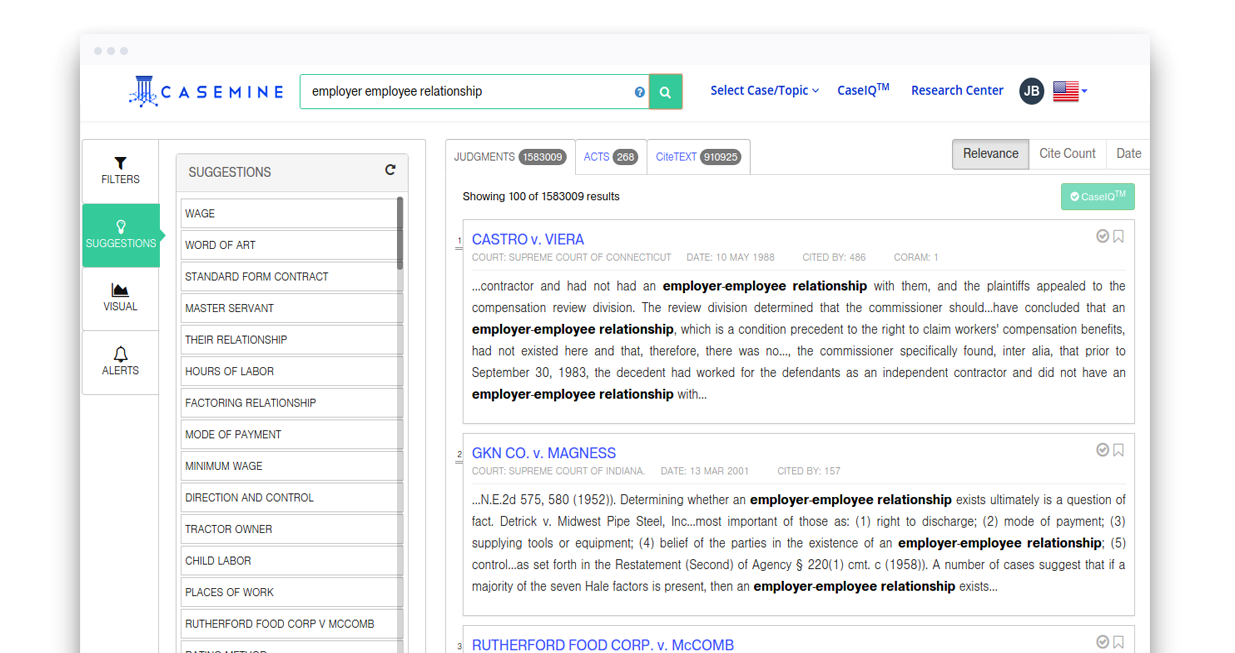Switch to the CiteTEXT tab
This screenshot has width=1235, height=653.
point(697,157)
